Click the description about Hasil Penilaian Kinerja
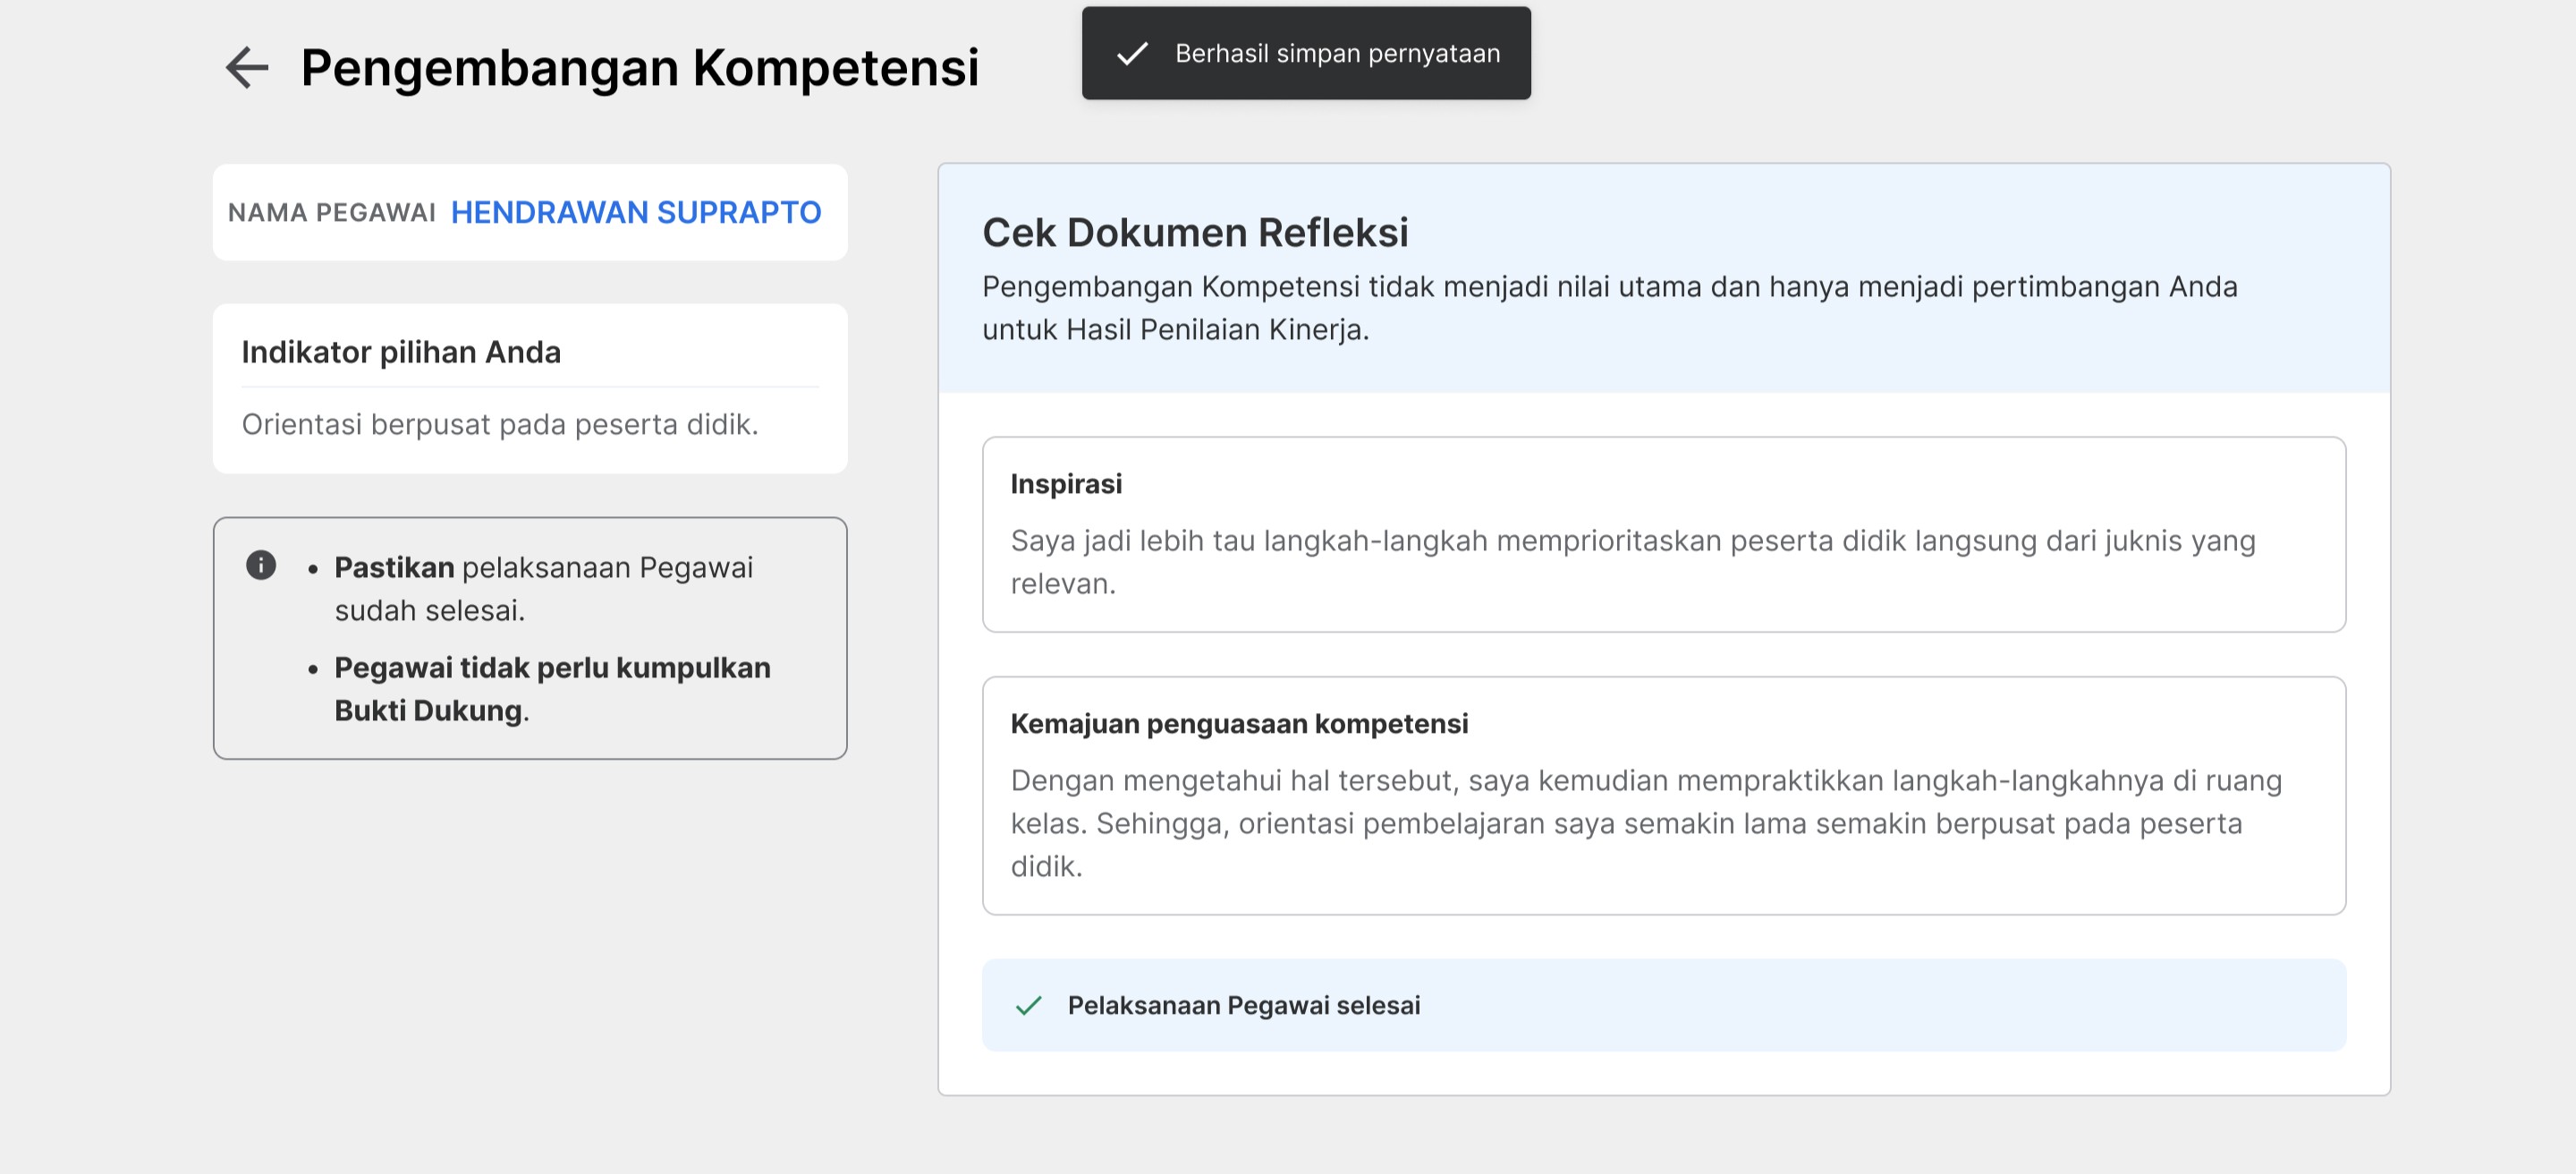The image size is (2576, 1174). click(1609, 308)
